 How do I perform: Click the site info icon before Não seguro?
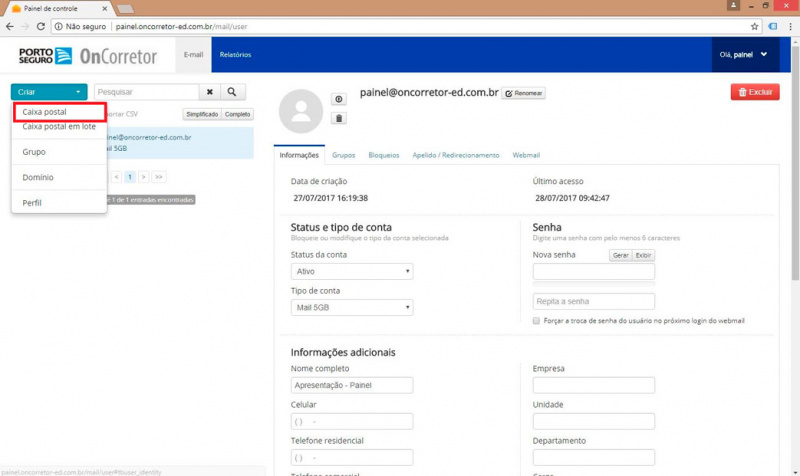(x=59, y=27)
